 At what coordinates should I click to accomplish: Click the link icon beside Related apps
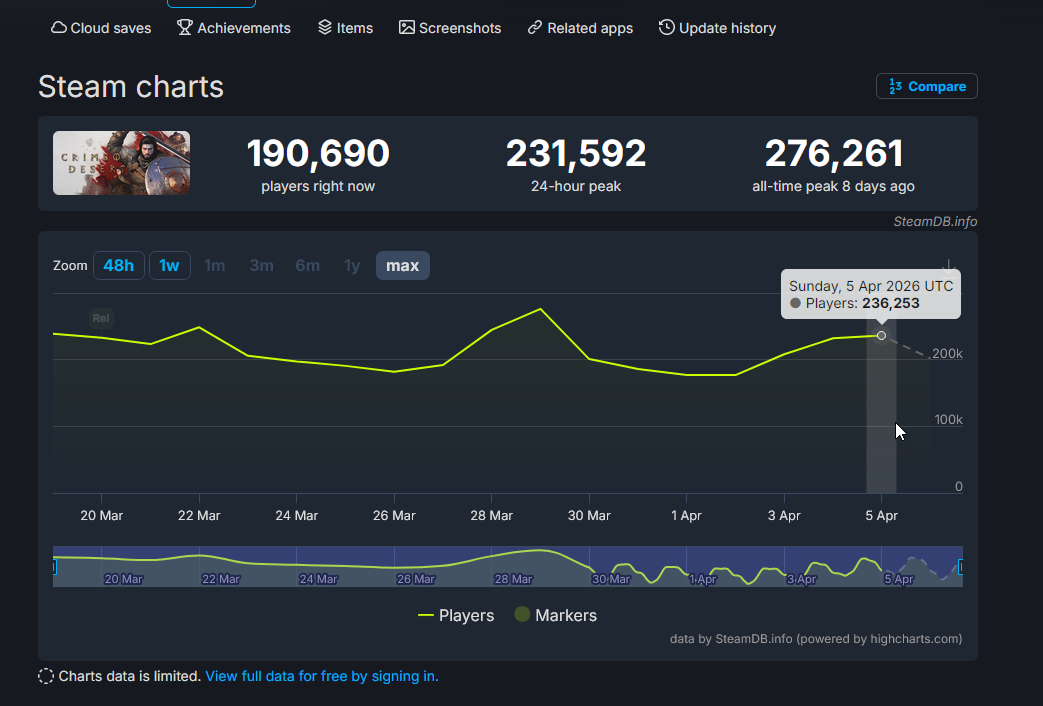coord(535,27)
